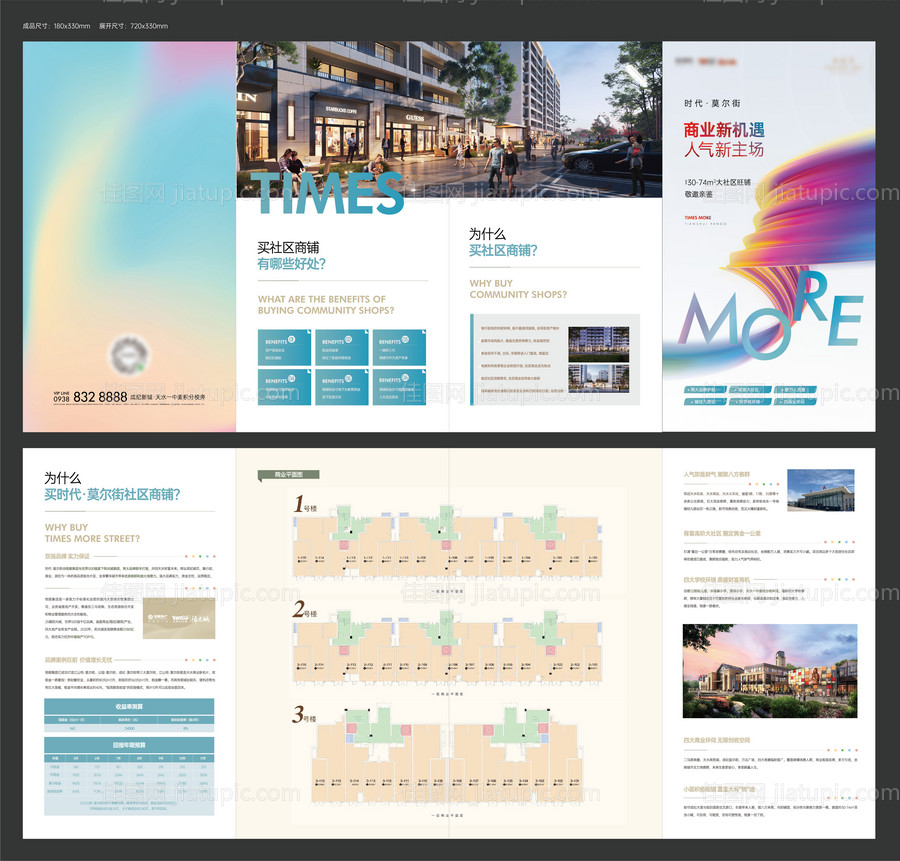
Task: Click the train station building photo
Action: [x=821, y=490]
